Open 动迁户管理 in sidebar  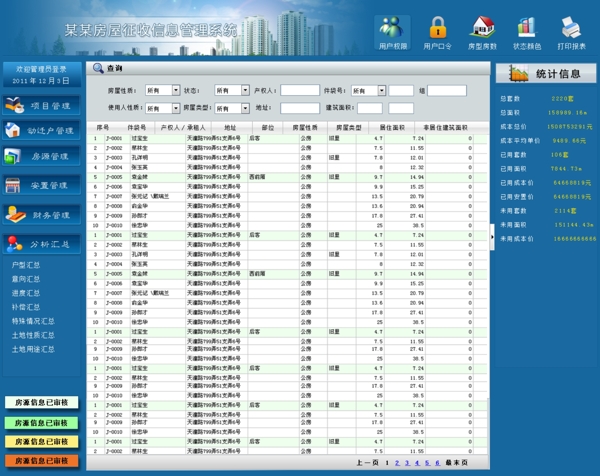coord(41,130)
